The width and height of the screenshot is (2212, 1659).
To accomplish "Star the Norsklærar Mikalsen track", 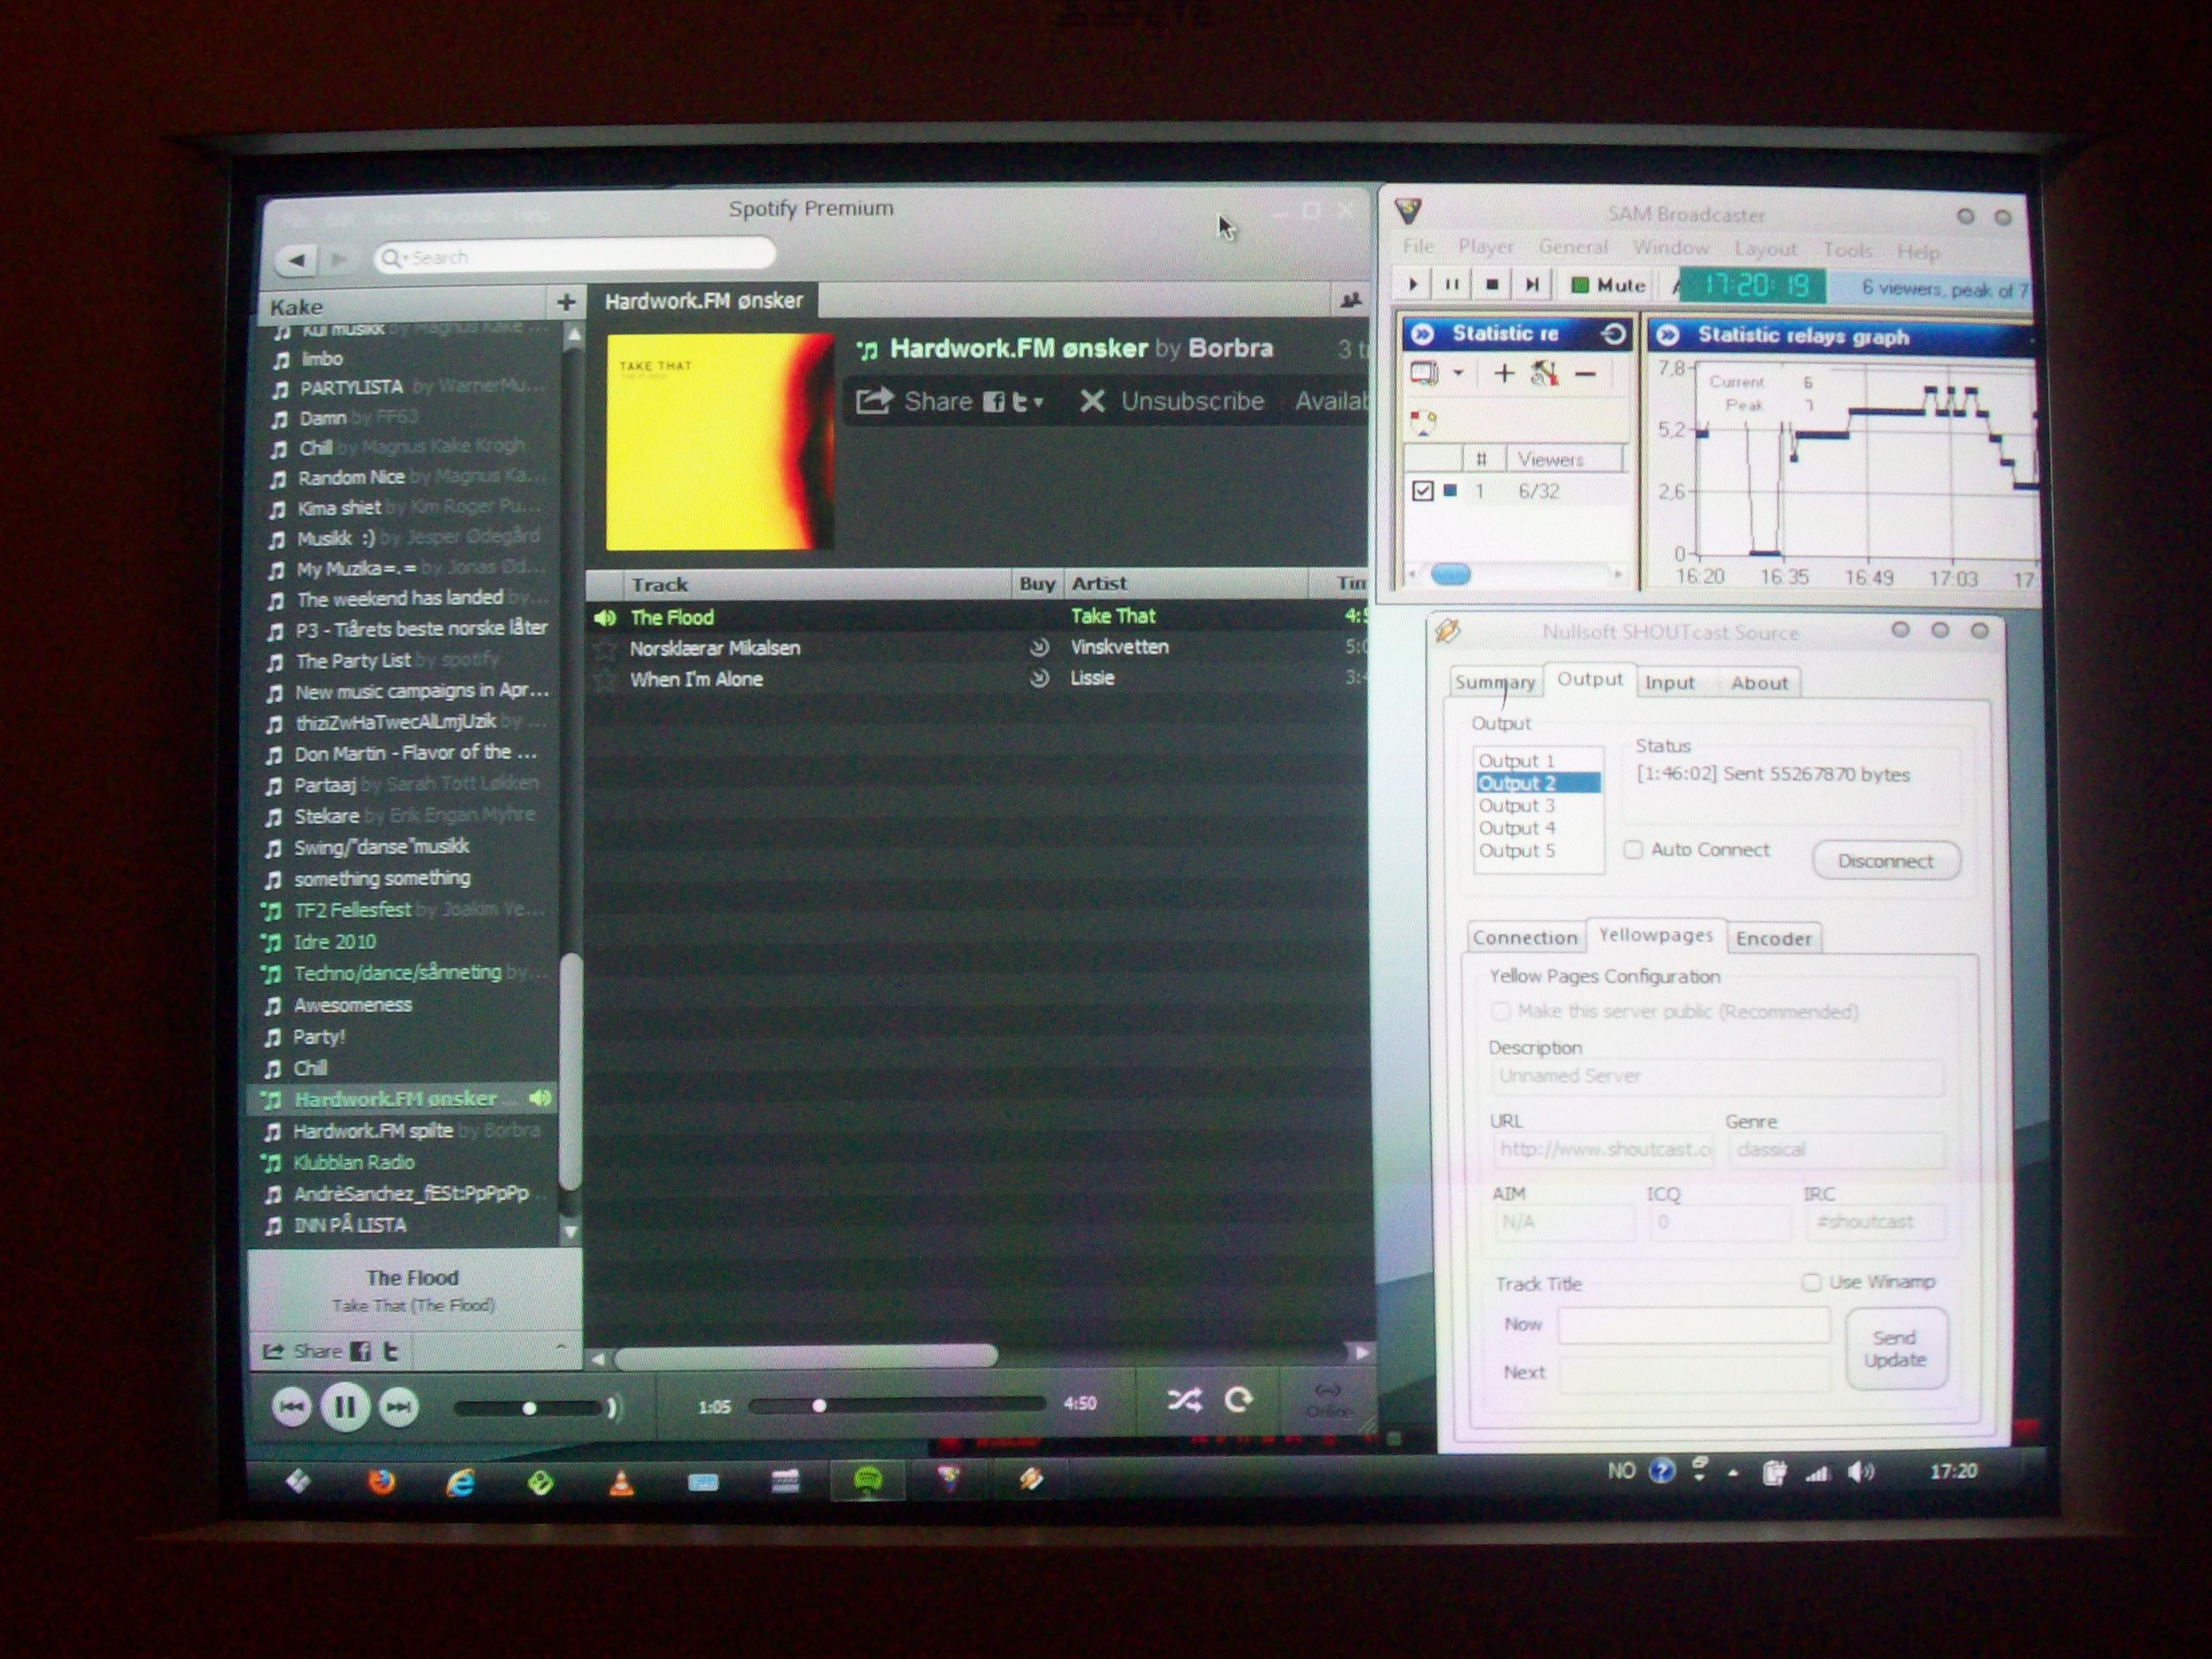I will point(604,649).
